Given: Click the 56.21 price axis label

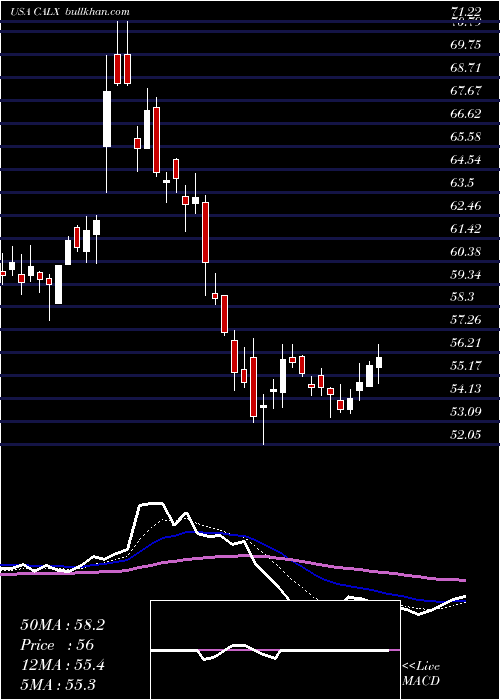Looking at the screenshot, I should click(x=466, y=343).
